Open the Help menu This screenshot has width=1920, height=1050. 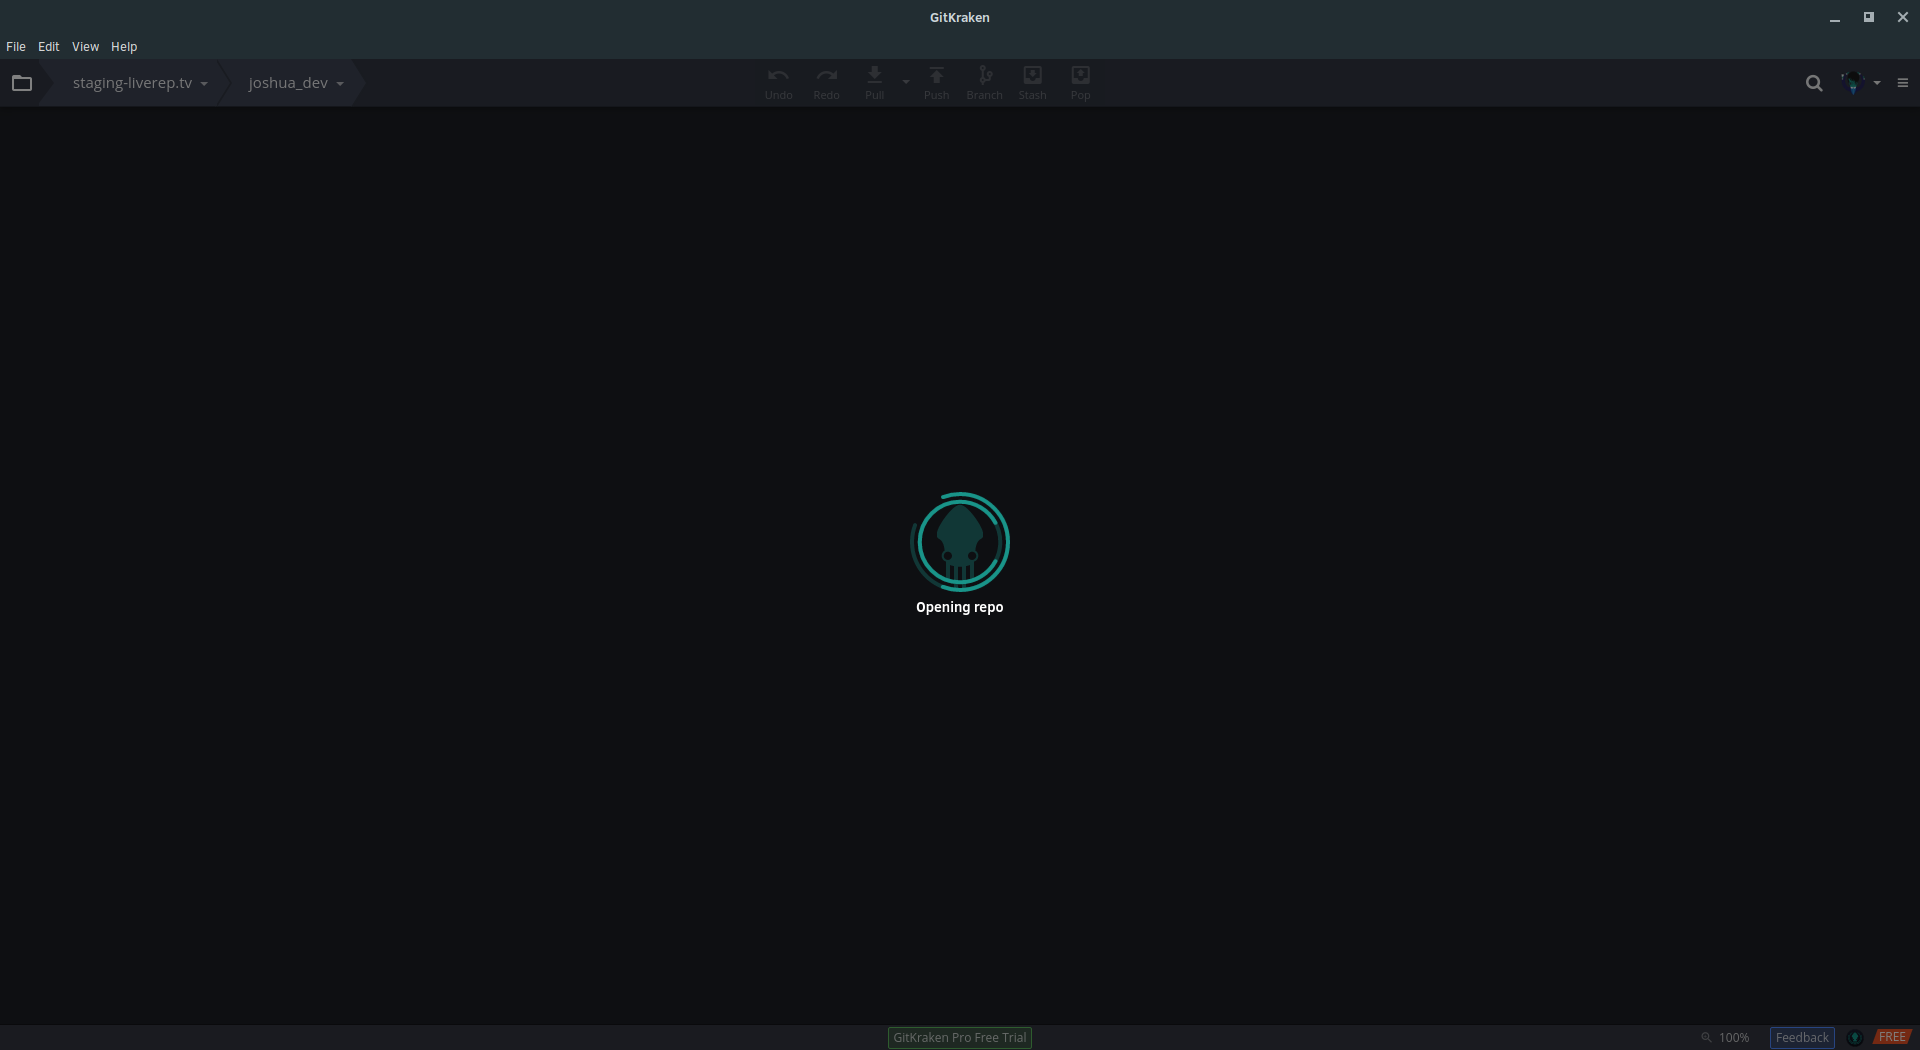(124, 47)
